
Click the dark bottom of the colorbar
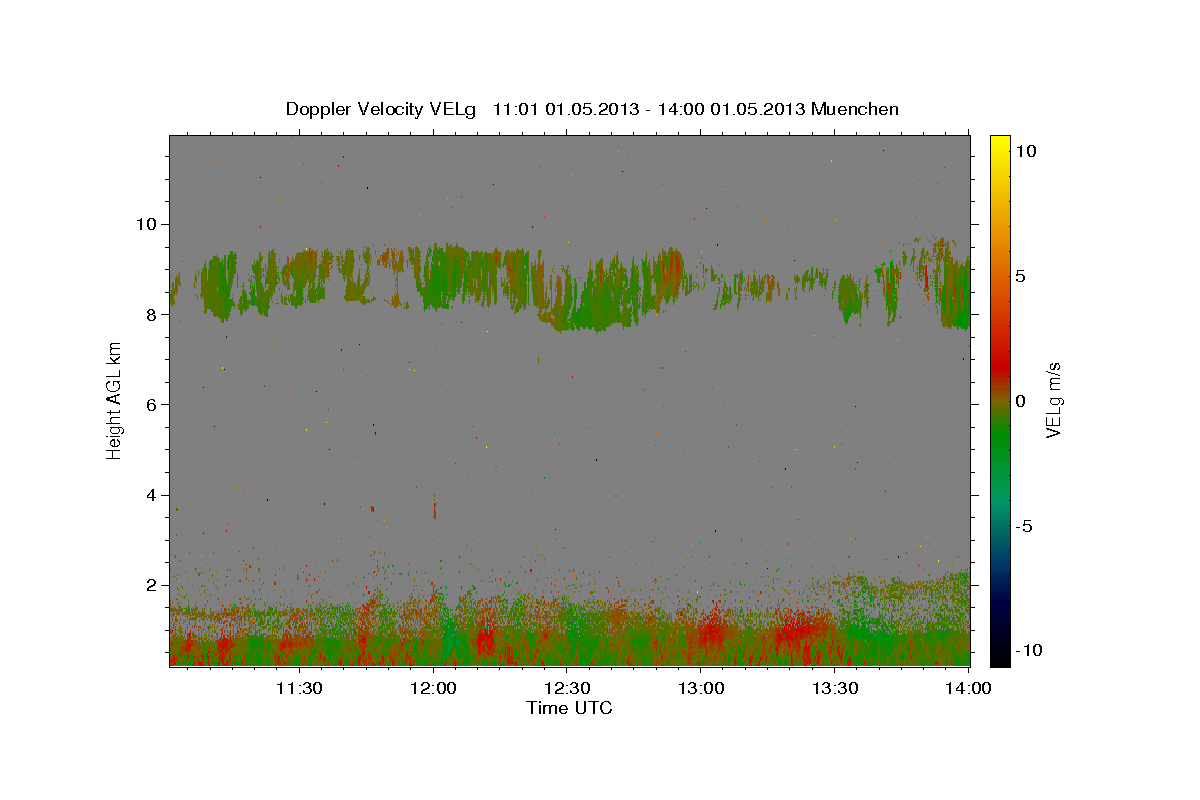(999, 648)
